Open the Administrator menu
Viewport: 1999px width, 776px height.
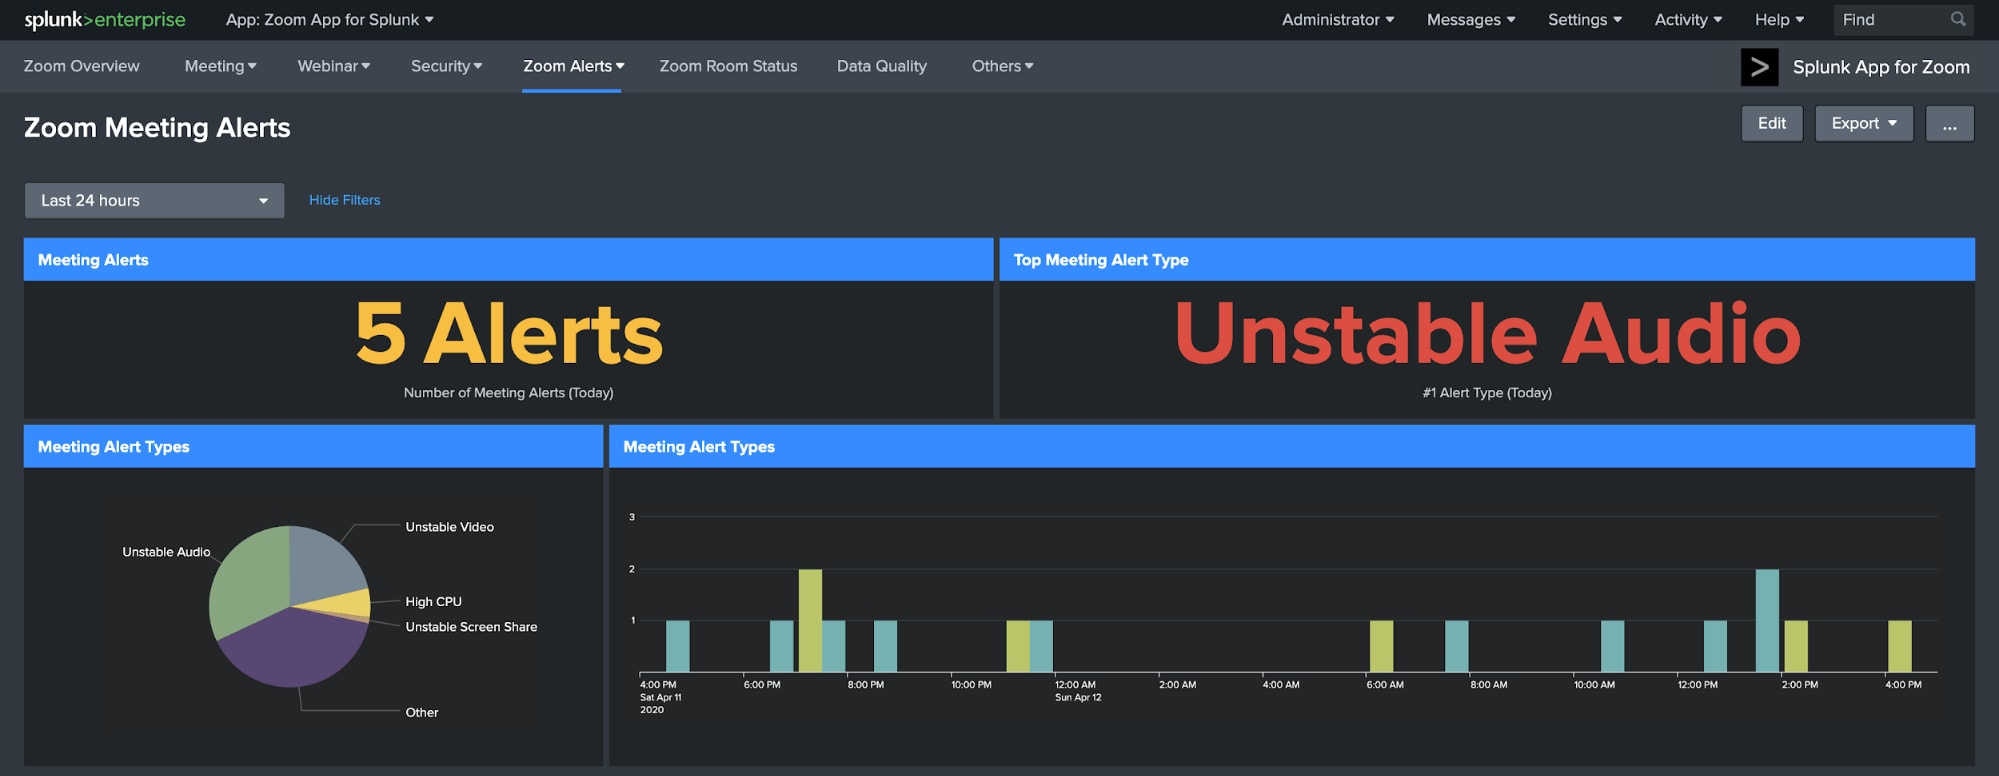pyautogui.click(x=1338, y=20)
